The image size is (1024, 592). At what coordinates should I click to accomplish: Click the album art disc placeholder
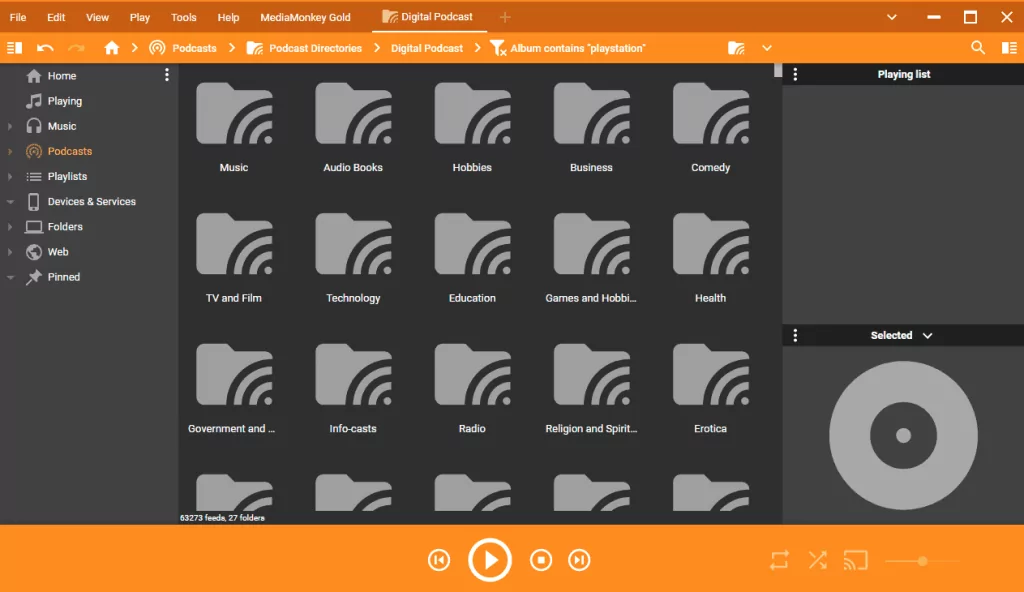(x=903, y=435)
